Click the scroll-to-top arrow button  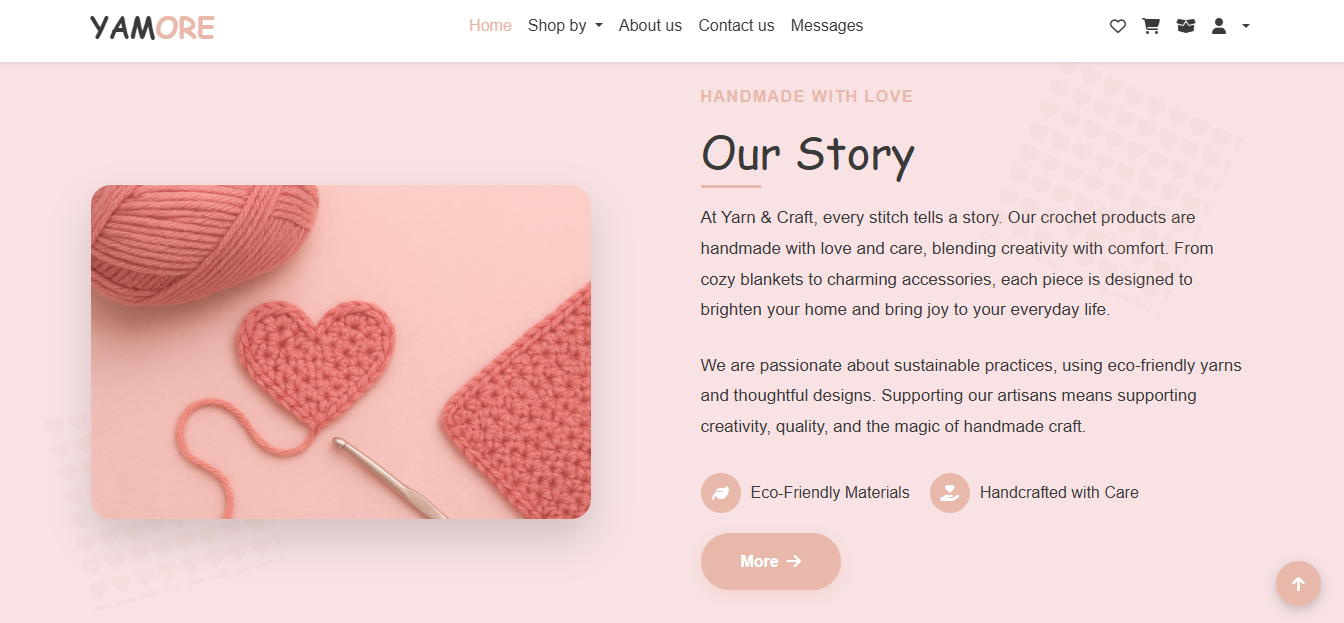[x=1298, y=584]
